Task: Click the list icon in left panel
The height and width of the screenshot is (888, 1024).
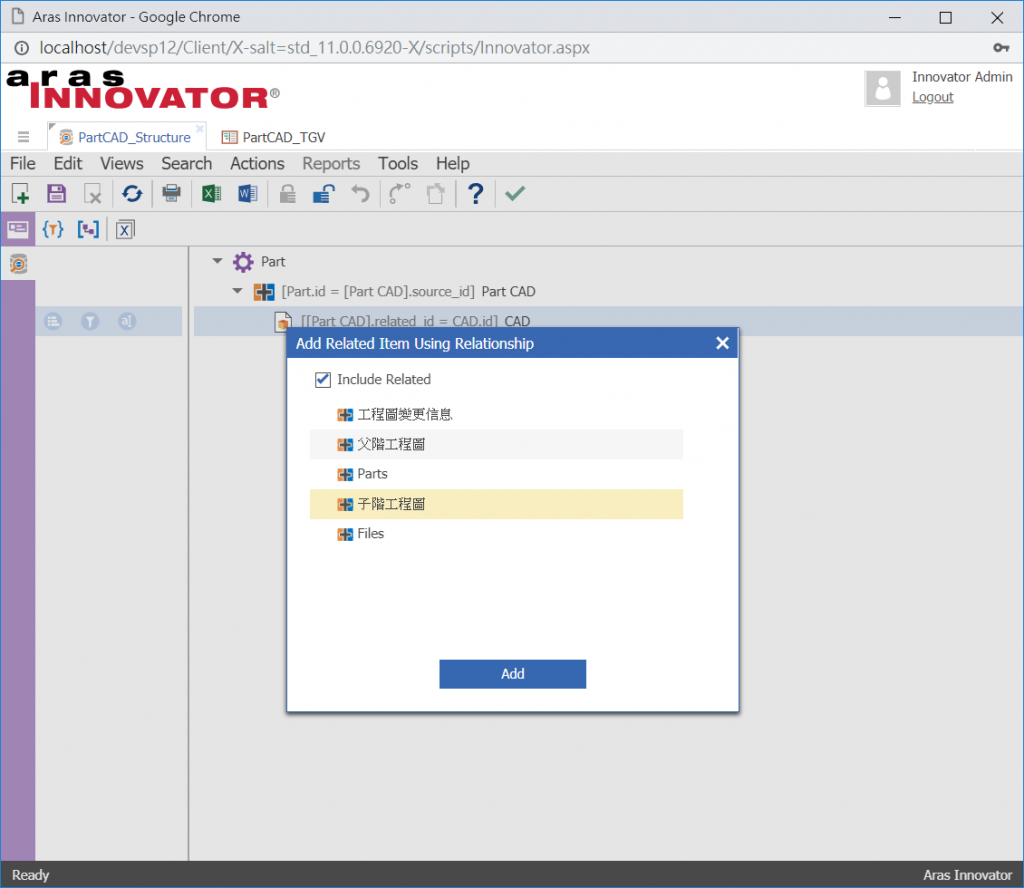Action: click(x=53, y=321)
